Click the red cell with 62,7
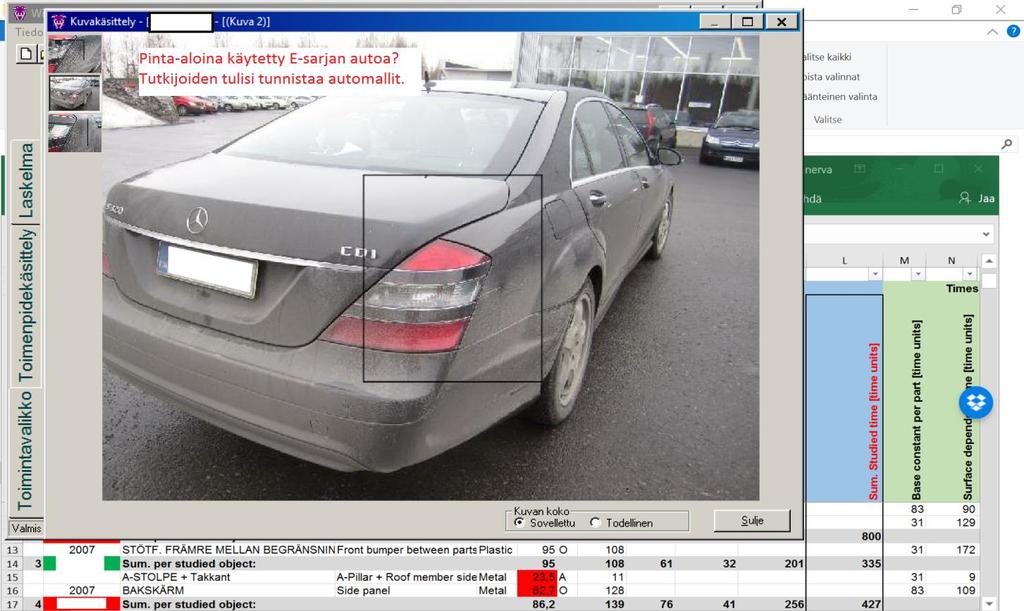Viewport: 1024px width, 611px height. [x=536, y=591]
